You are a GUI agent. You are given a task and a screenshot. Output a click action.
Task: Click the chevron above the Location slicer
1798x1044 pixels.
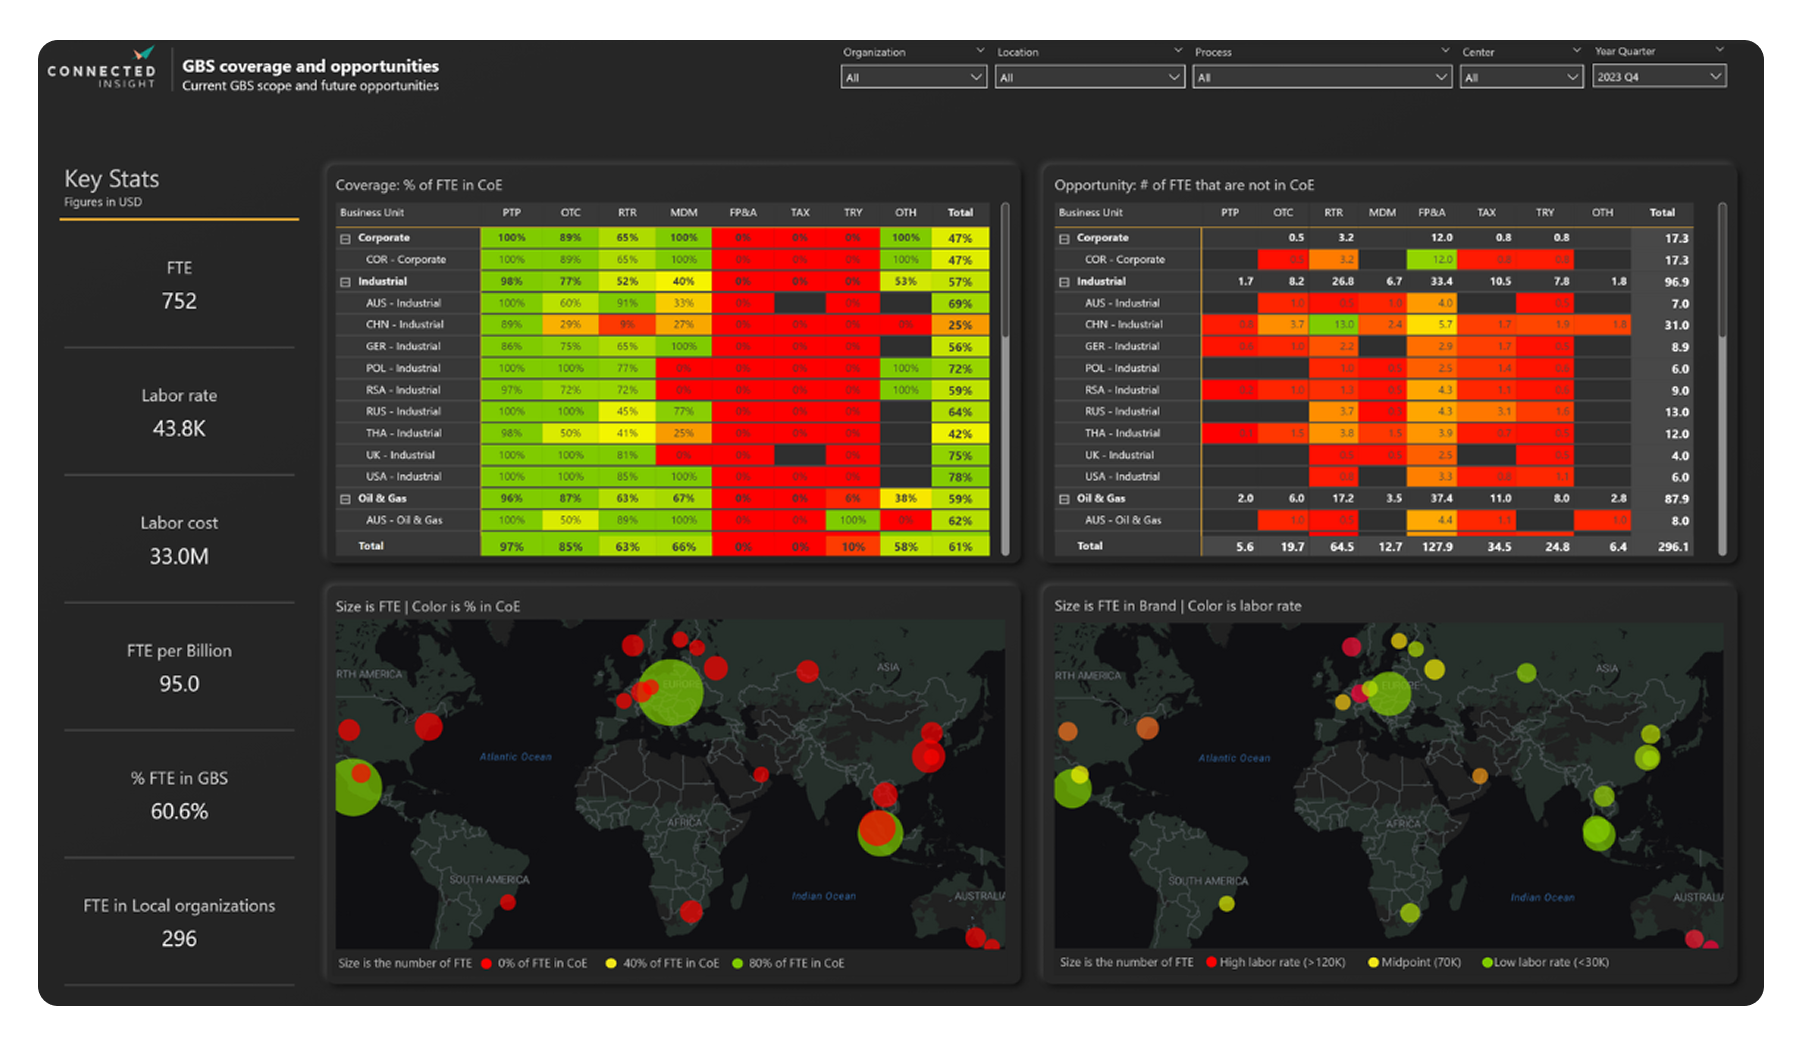point(1177,50)
